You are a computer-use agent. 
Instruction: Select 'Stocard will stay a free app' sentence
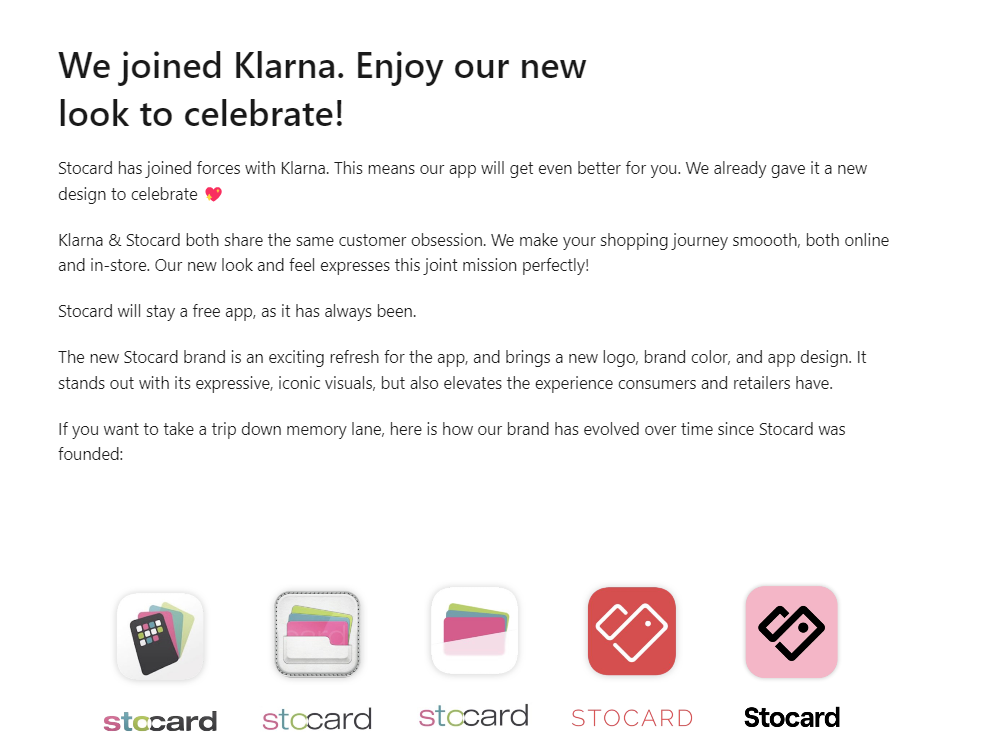(237, 311)
